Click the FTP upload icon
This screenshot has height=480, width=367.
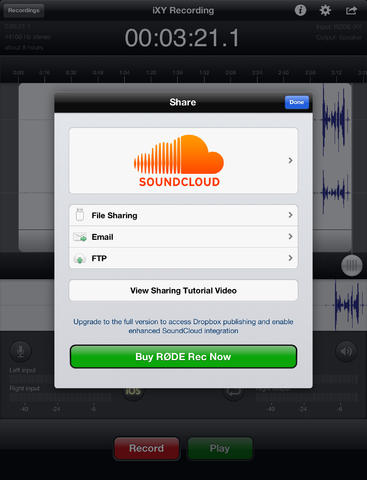80,259
